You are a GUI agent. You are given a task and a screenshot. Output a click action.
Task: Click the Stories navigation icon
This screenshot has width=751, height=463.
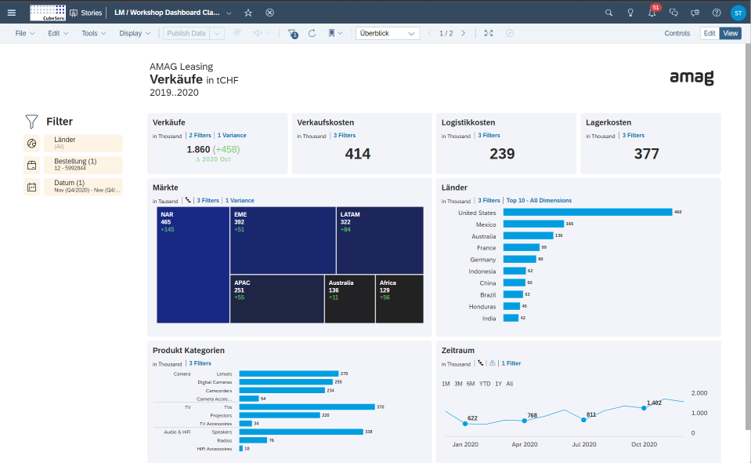point(73,13)
